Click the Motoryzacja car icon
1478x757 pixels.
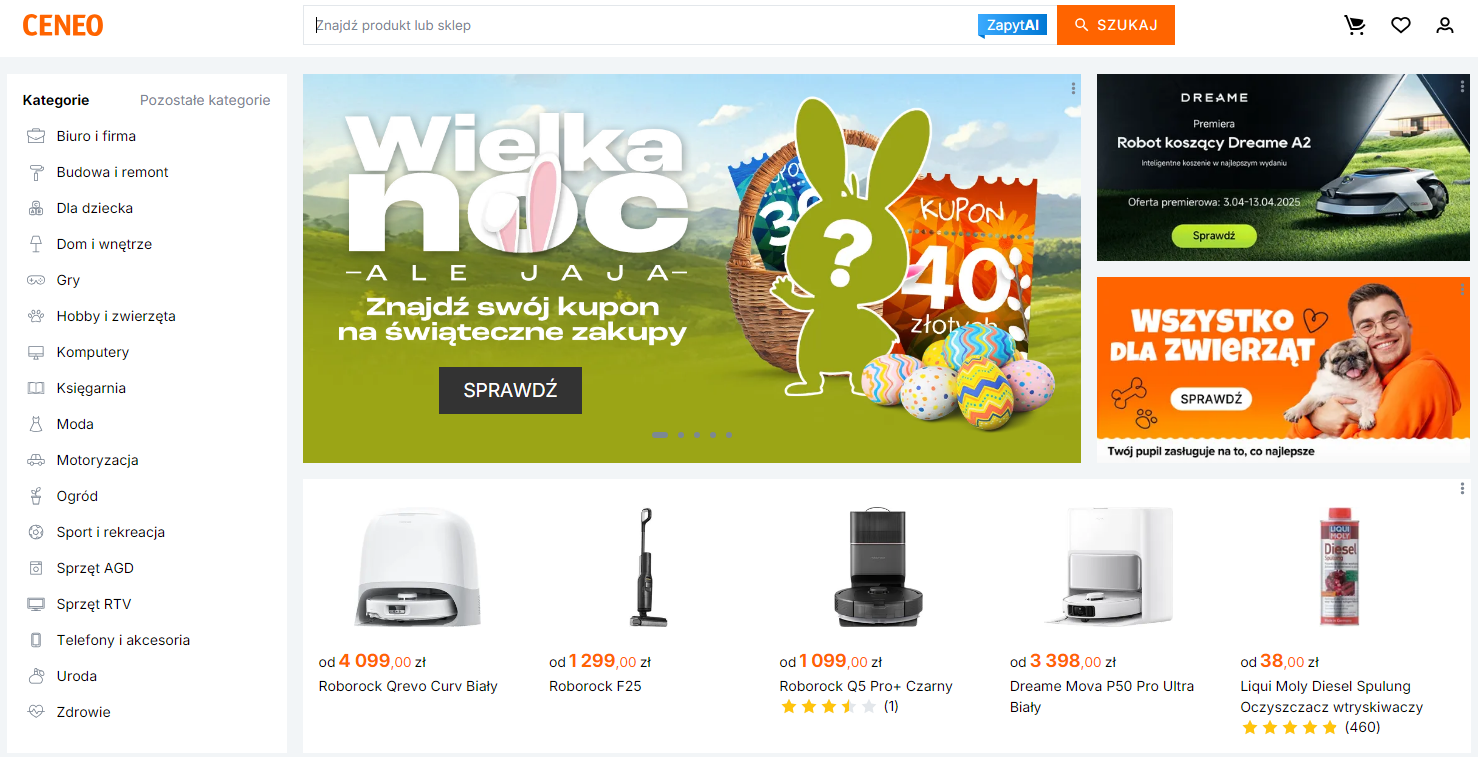(36, 460)
